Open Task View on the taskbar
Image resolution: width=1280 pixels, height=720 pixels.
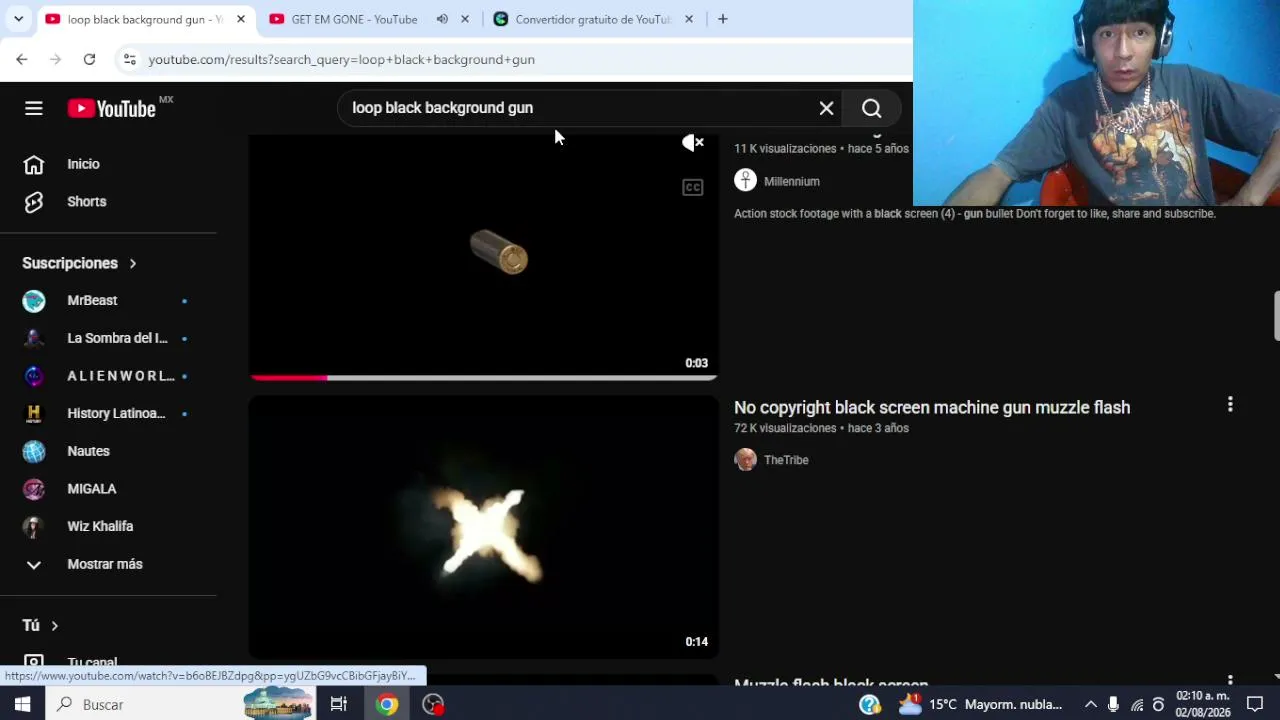[x=339, y=704]
